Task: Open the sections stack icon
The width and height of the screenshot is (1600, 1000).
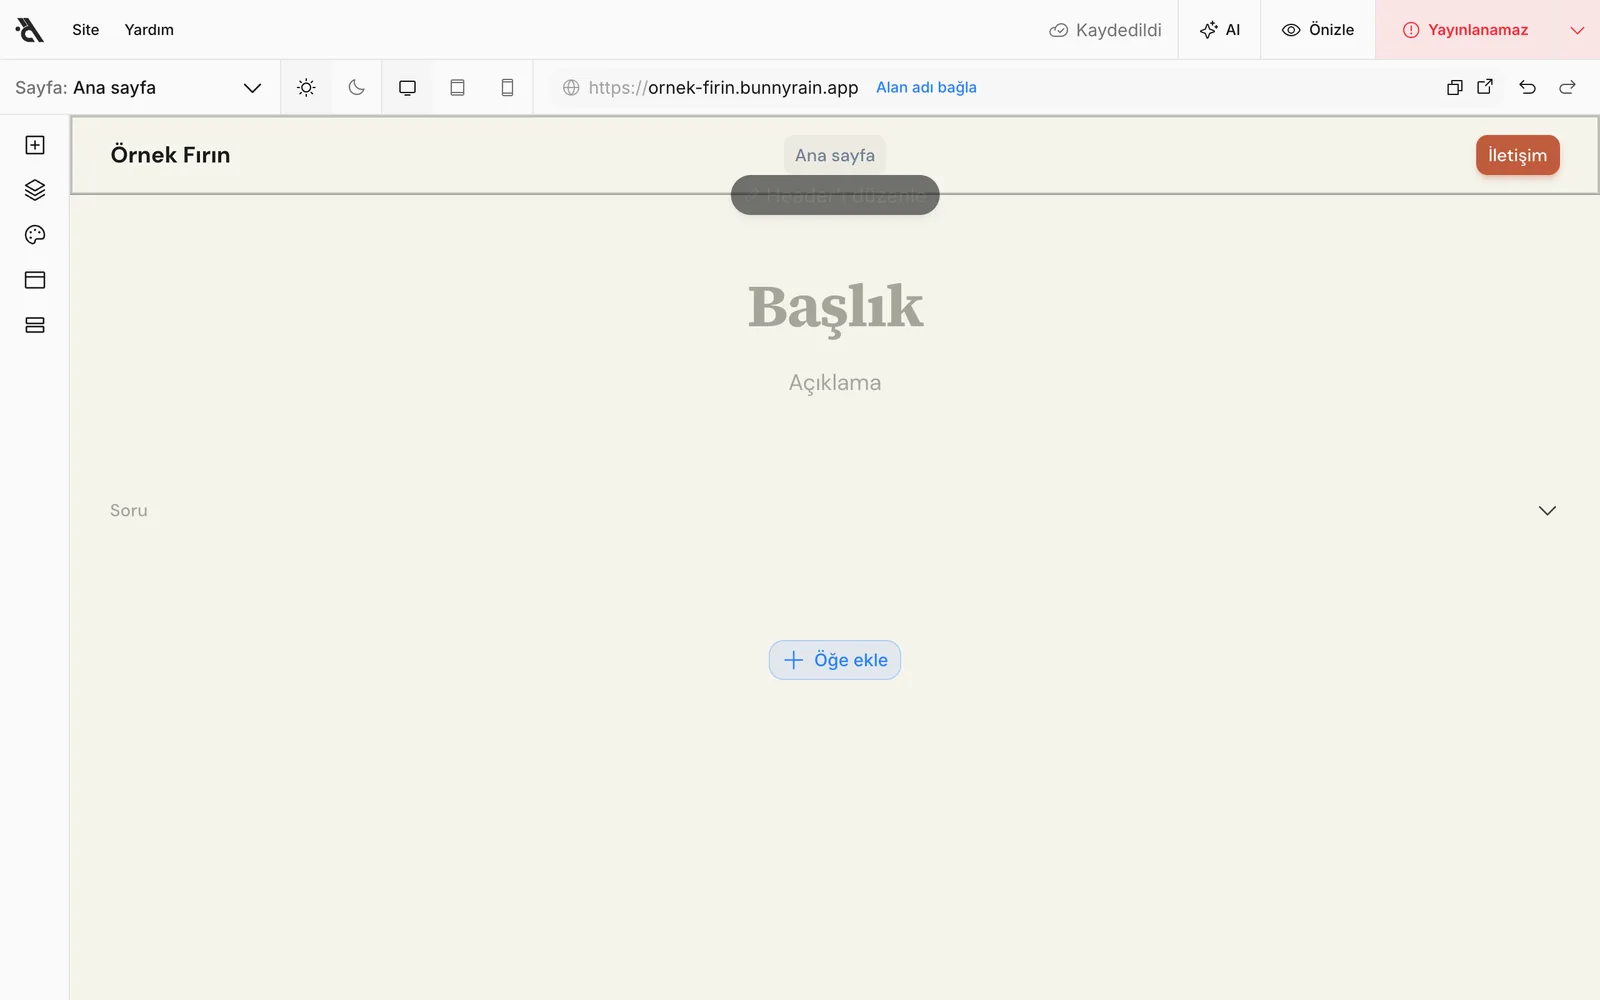Action: [35, 325]
